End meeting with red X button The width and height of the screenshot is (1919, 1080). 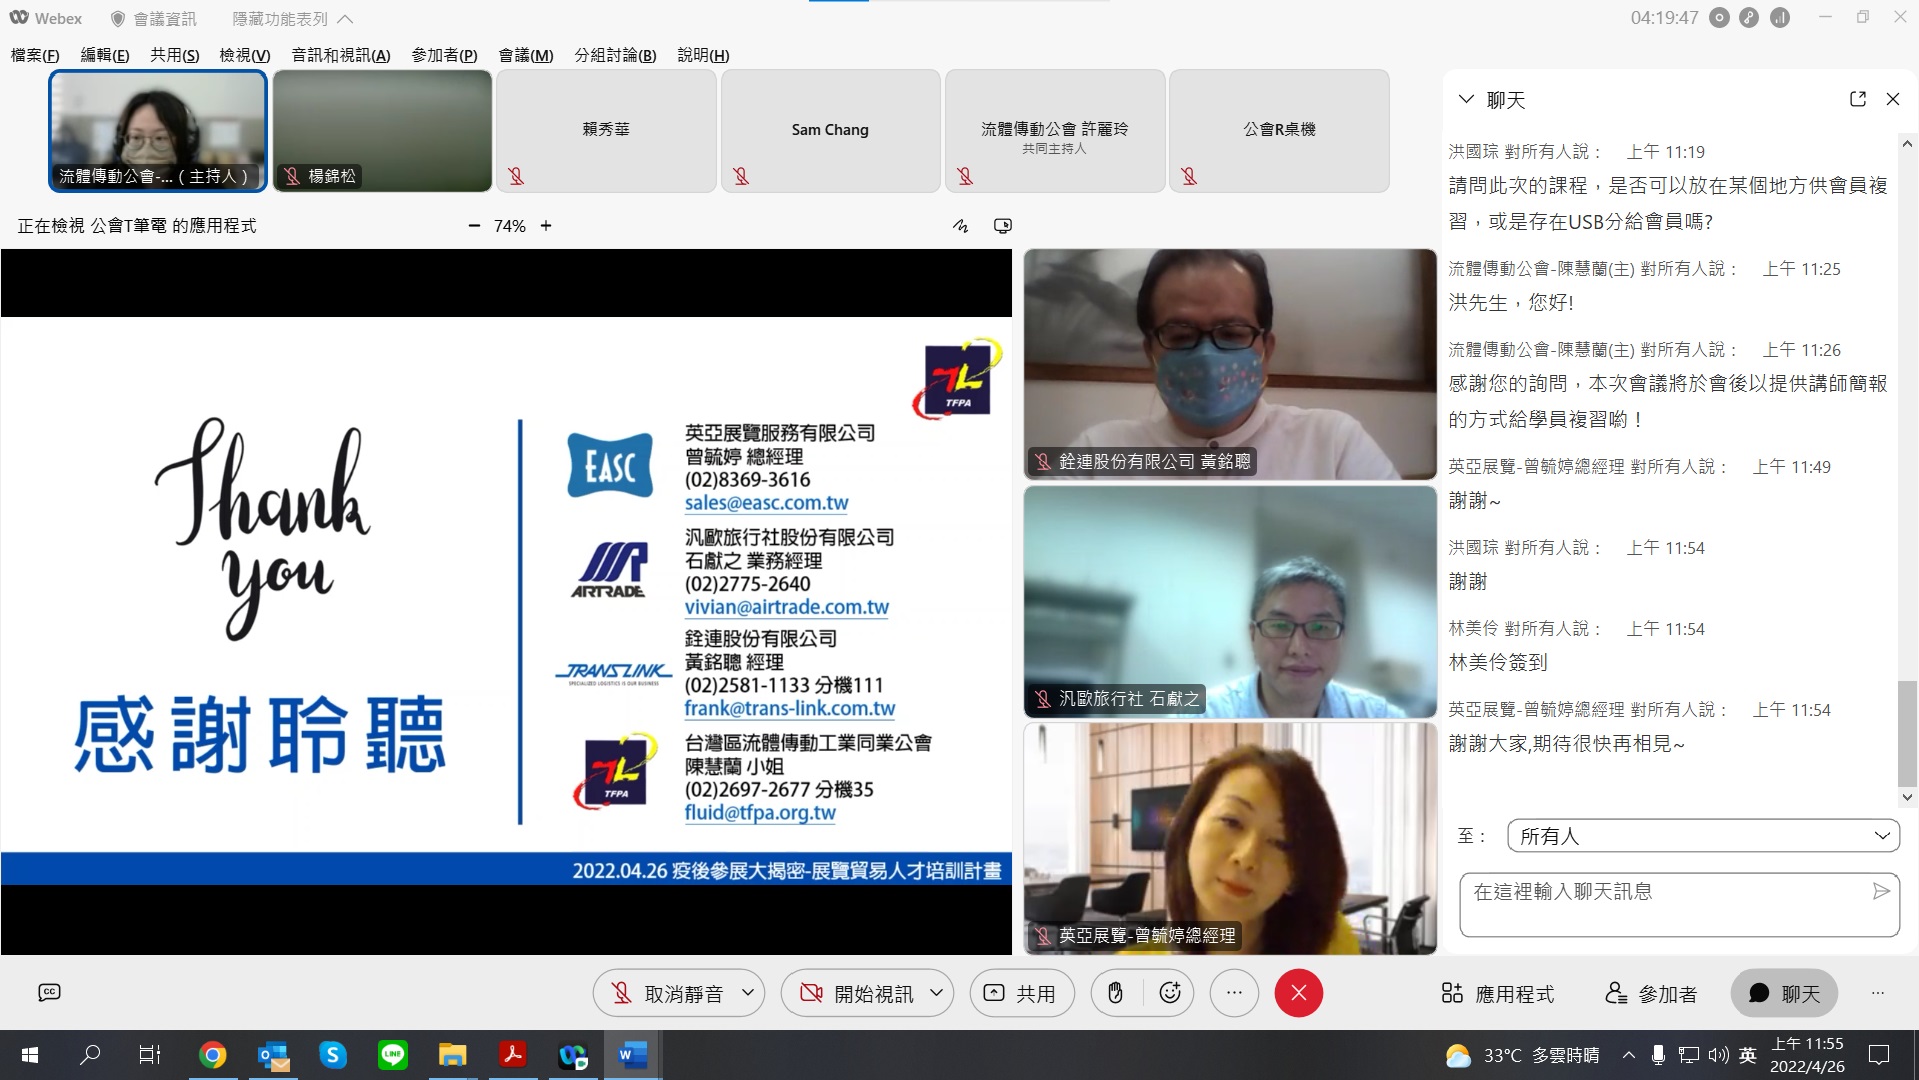click(x=1298, y=993)
